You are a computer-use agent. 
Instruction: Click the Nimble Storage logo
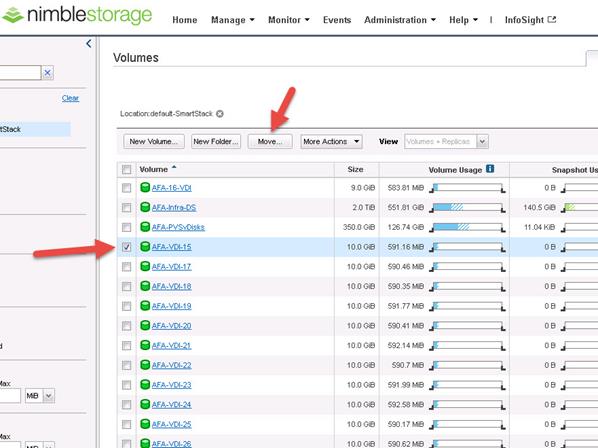tap(77, 15)
